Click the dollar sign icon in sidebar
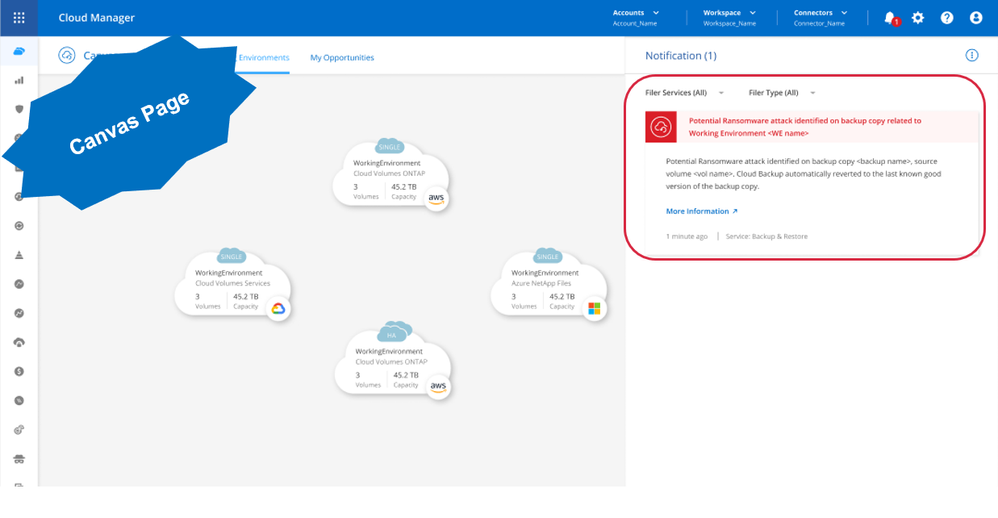Image resolution: width=998 pixels, height=518 pixels. point(19,371)
